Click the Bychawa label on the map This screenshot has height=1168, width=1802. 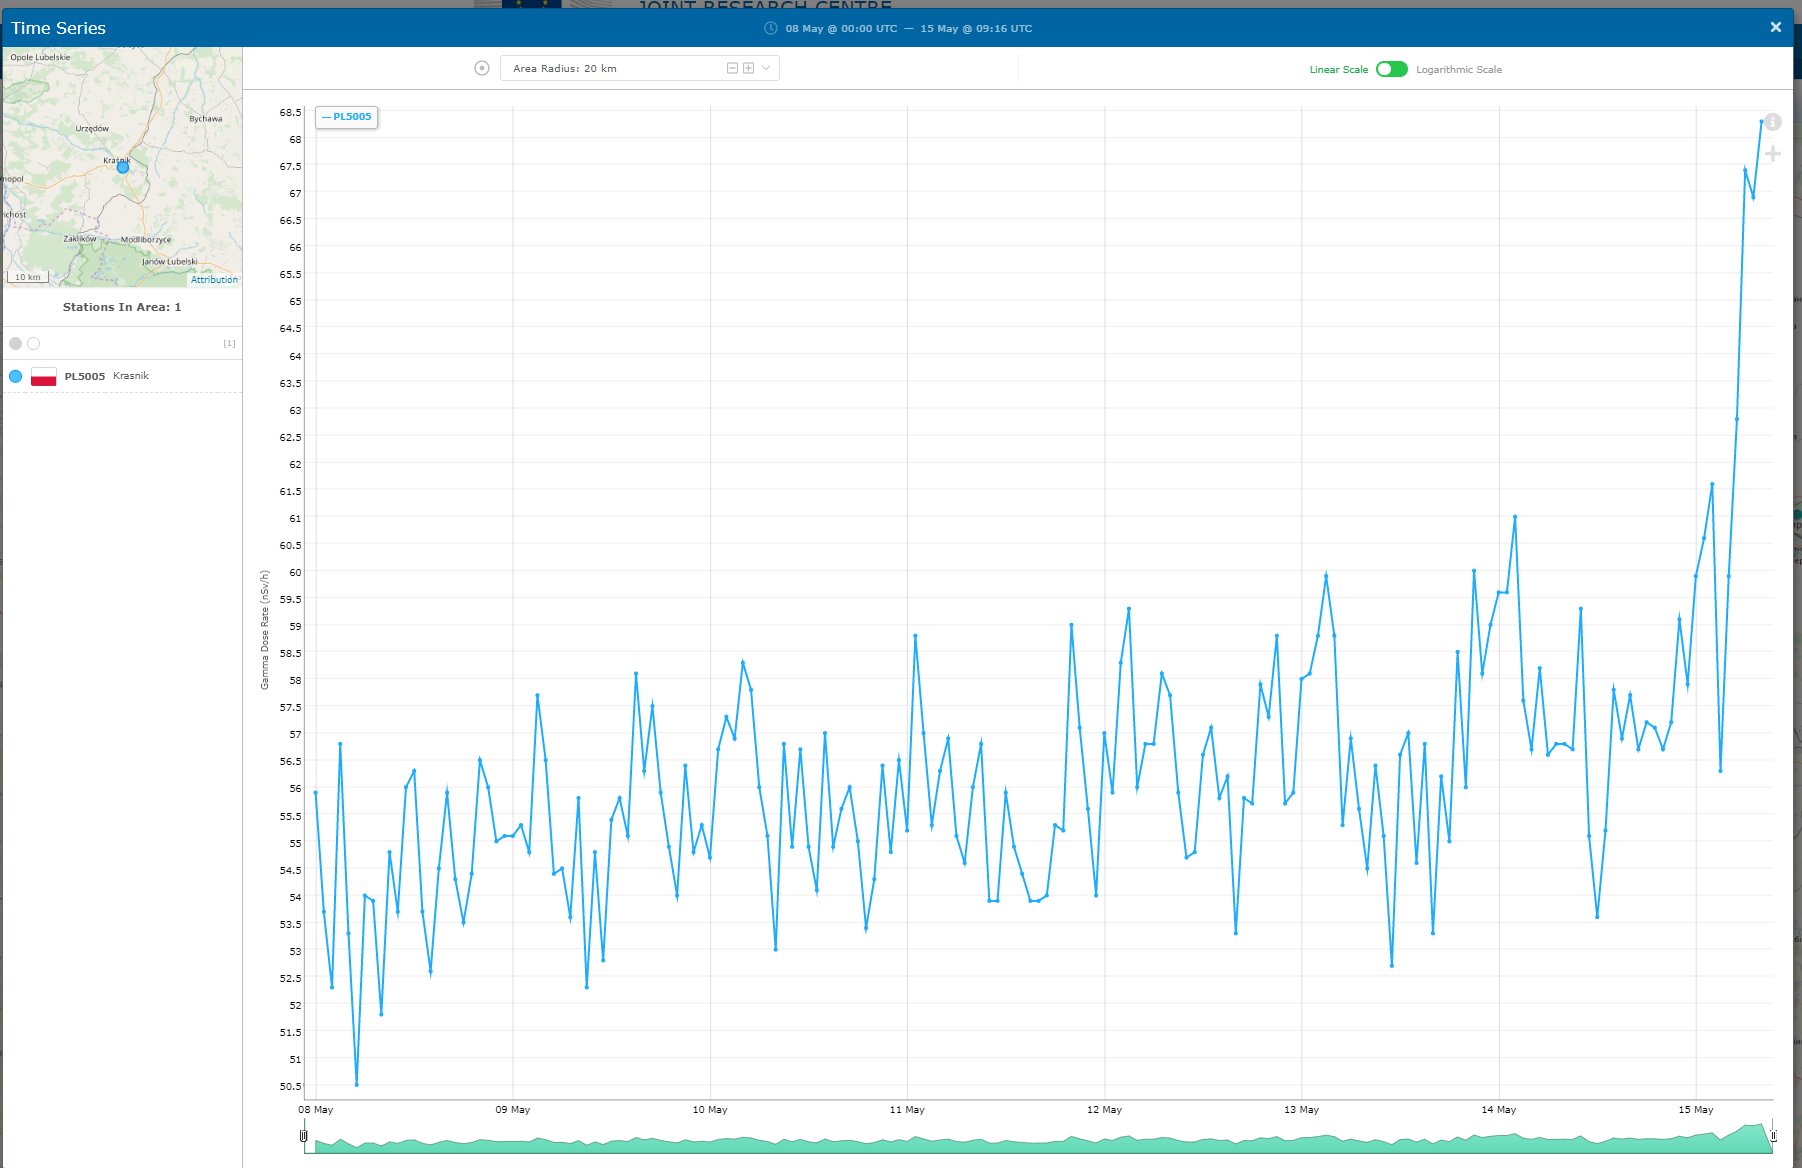(x=206, y=118)
